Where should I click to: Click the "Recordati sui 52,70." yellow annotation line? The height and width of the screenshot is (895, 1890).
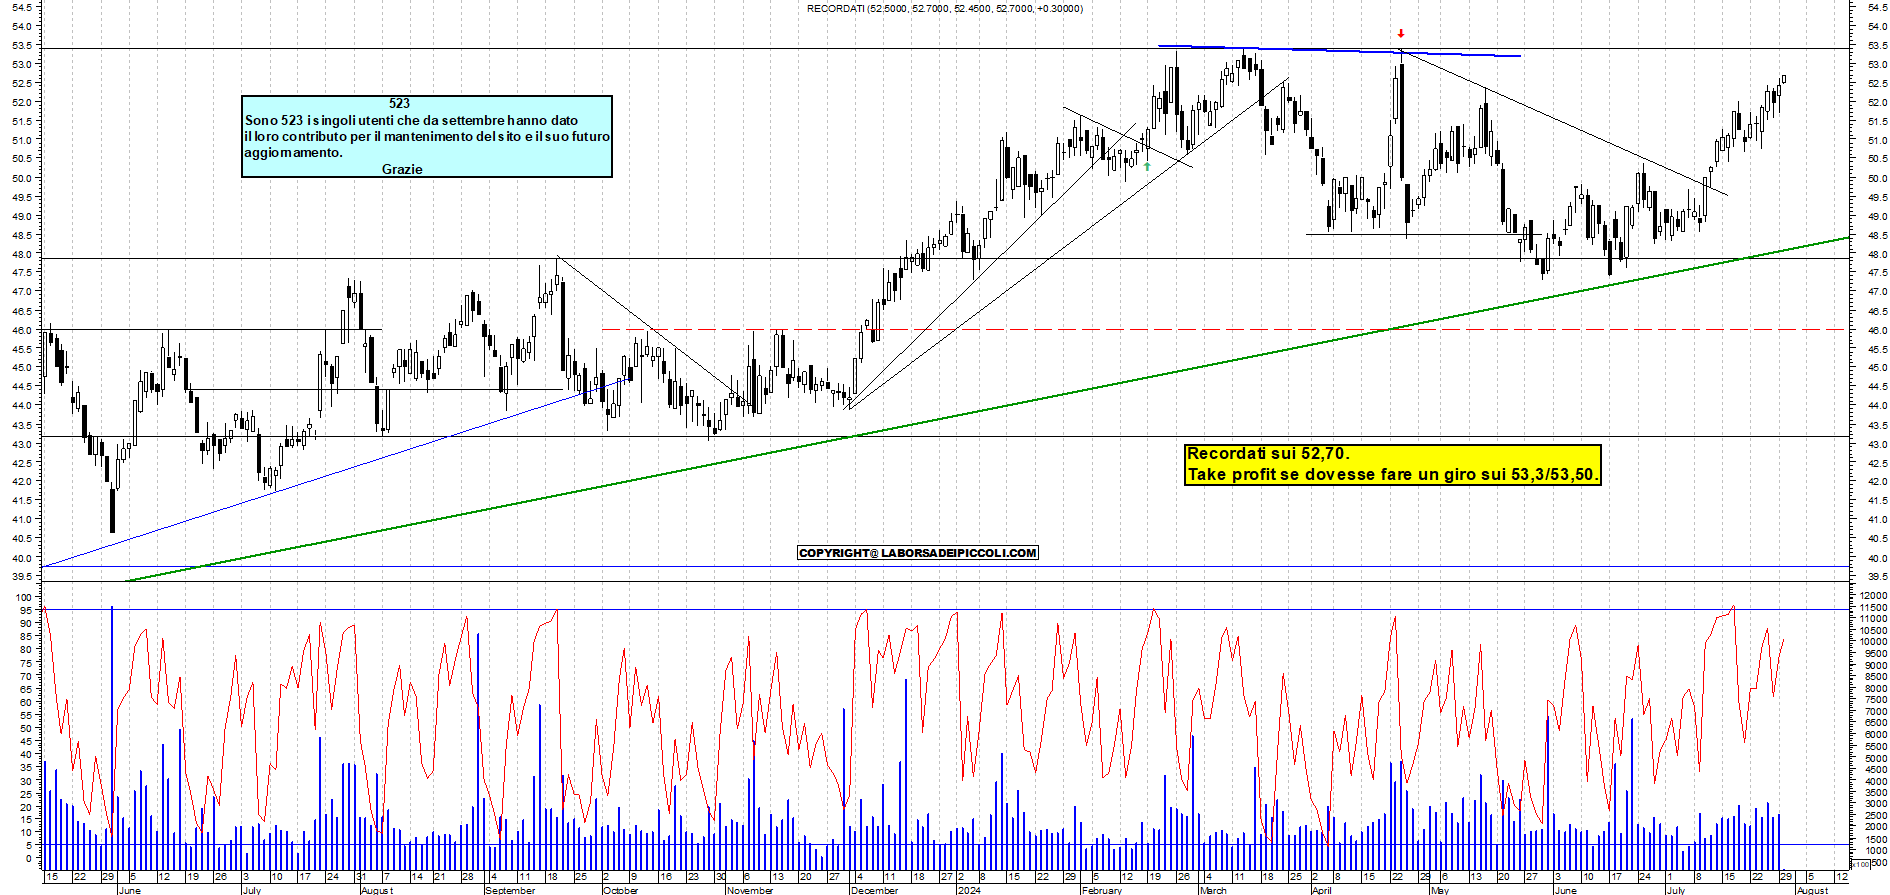[x=1268, y=454]
